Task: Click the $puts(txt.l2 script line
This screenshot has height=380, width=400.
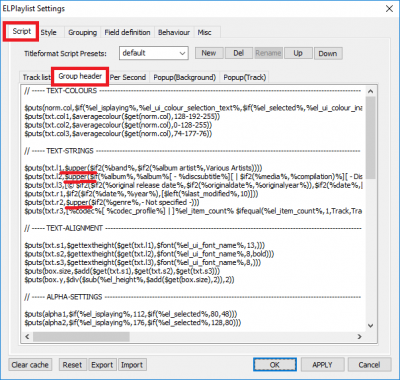Action: pos(193,176)
